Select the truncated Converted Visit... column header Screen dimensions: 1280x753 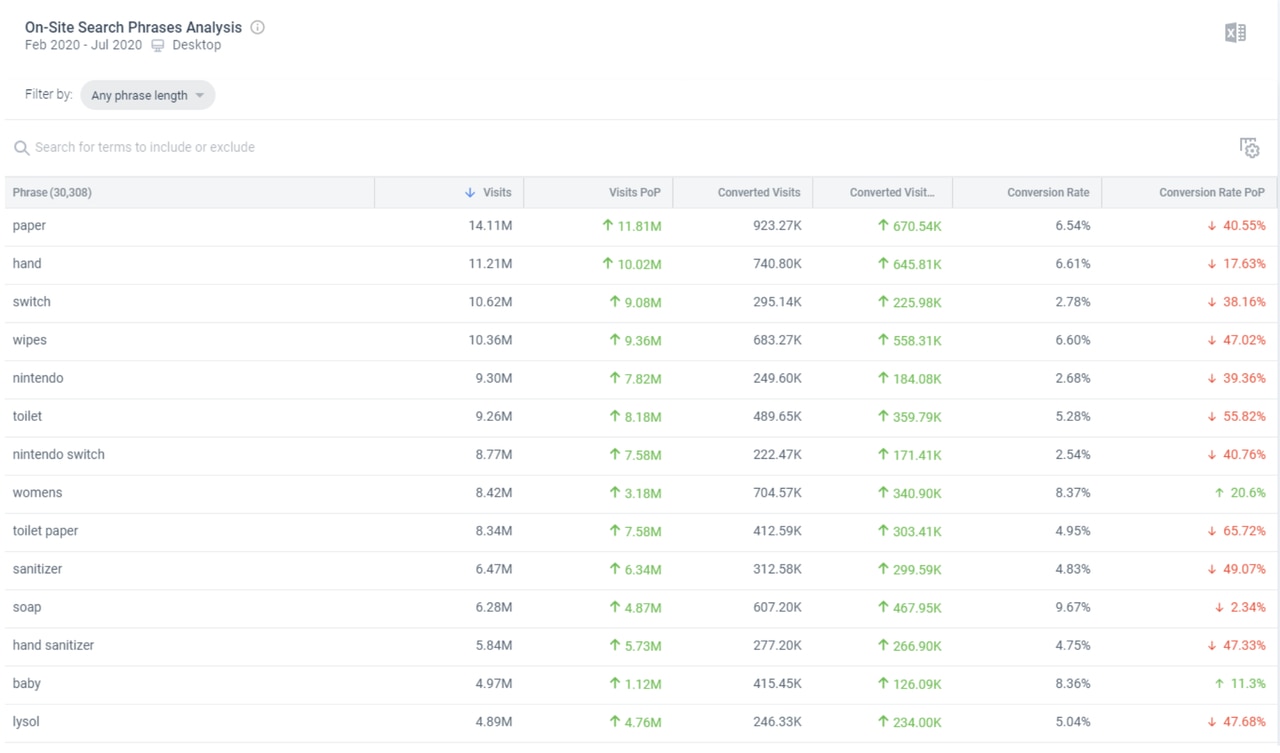point(892,193)
